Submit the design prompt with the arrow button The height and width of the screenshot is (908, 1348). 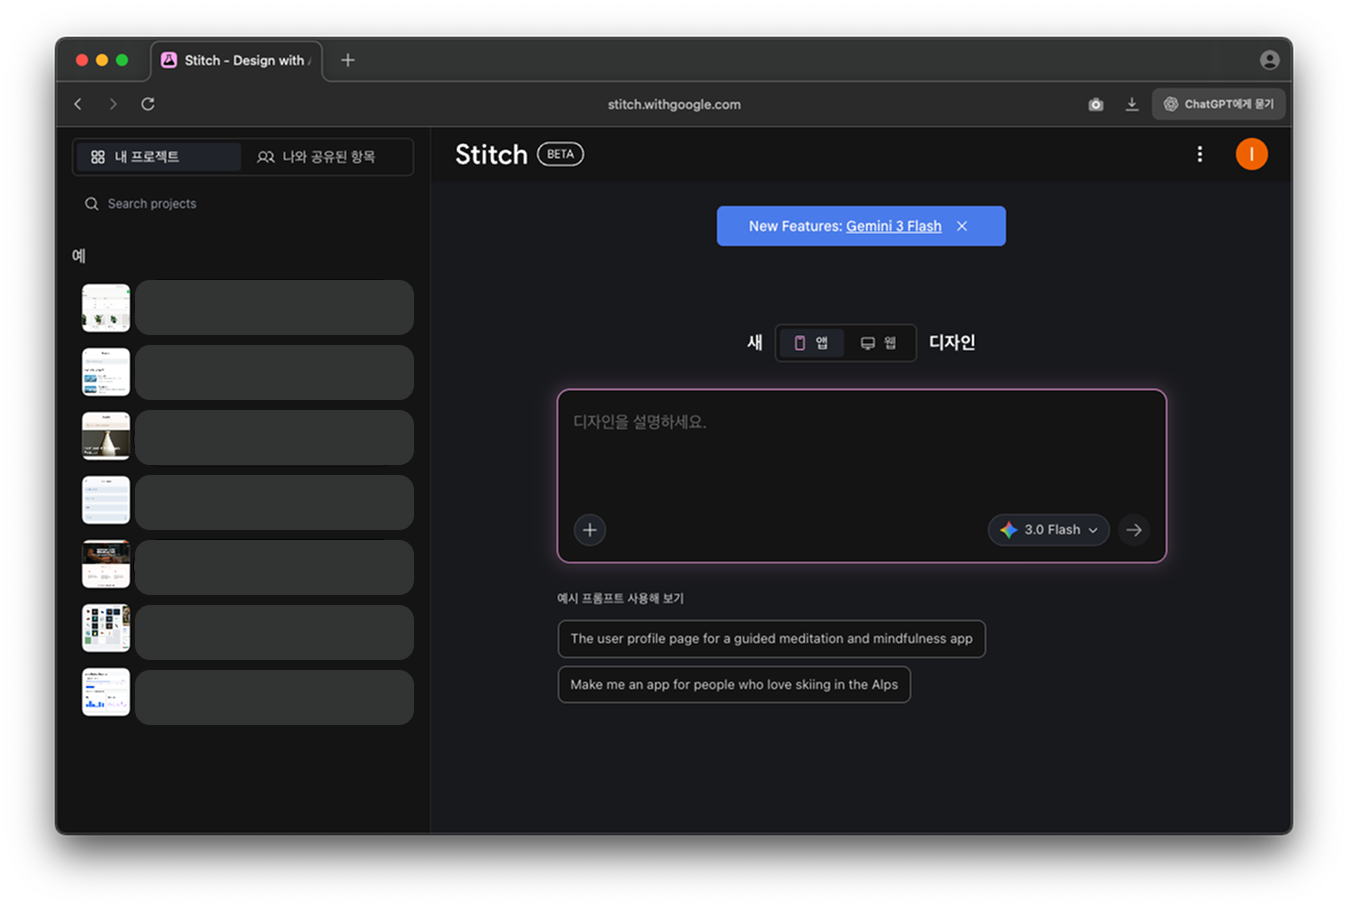(1134, 530)
